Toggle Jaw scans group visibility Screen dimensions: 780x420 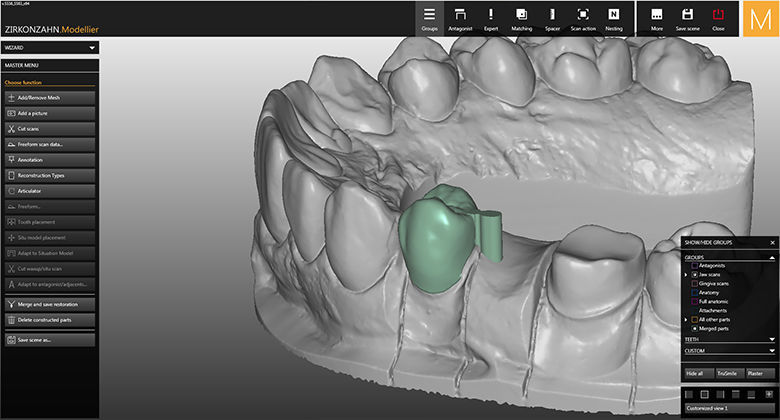pos(694,275)
